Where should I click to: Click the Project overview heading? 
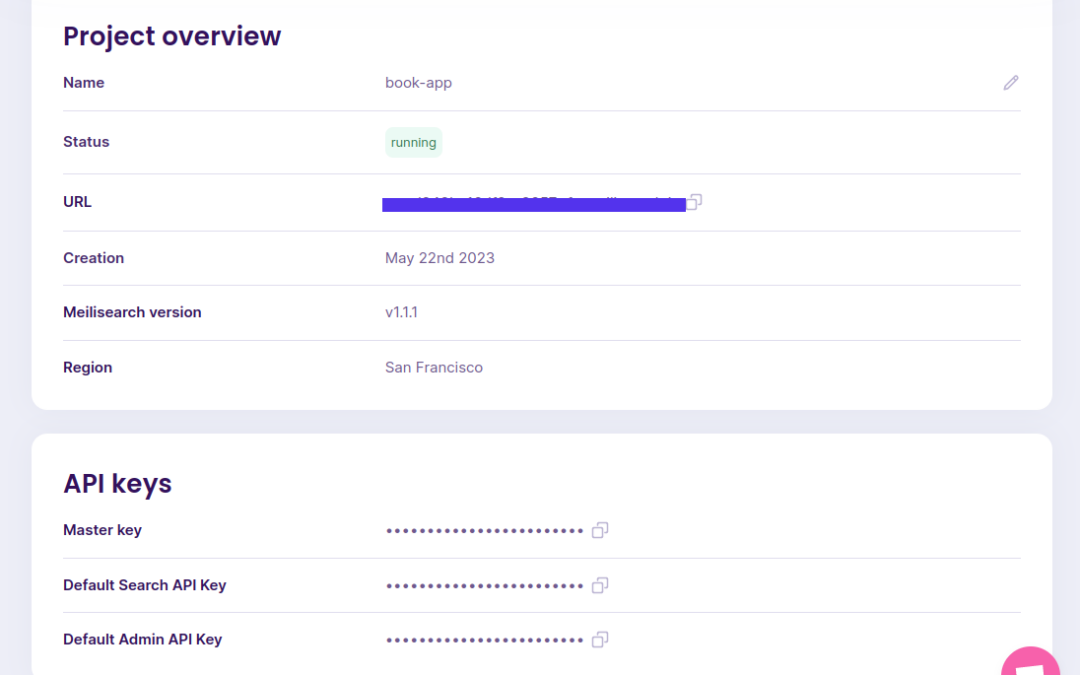[172, 36]
